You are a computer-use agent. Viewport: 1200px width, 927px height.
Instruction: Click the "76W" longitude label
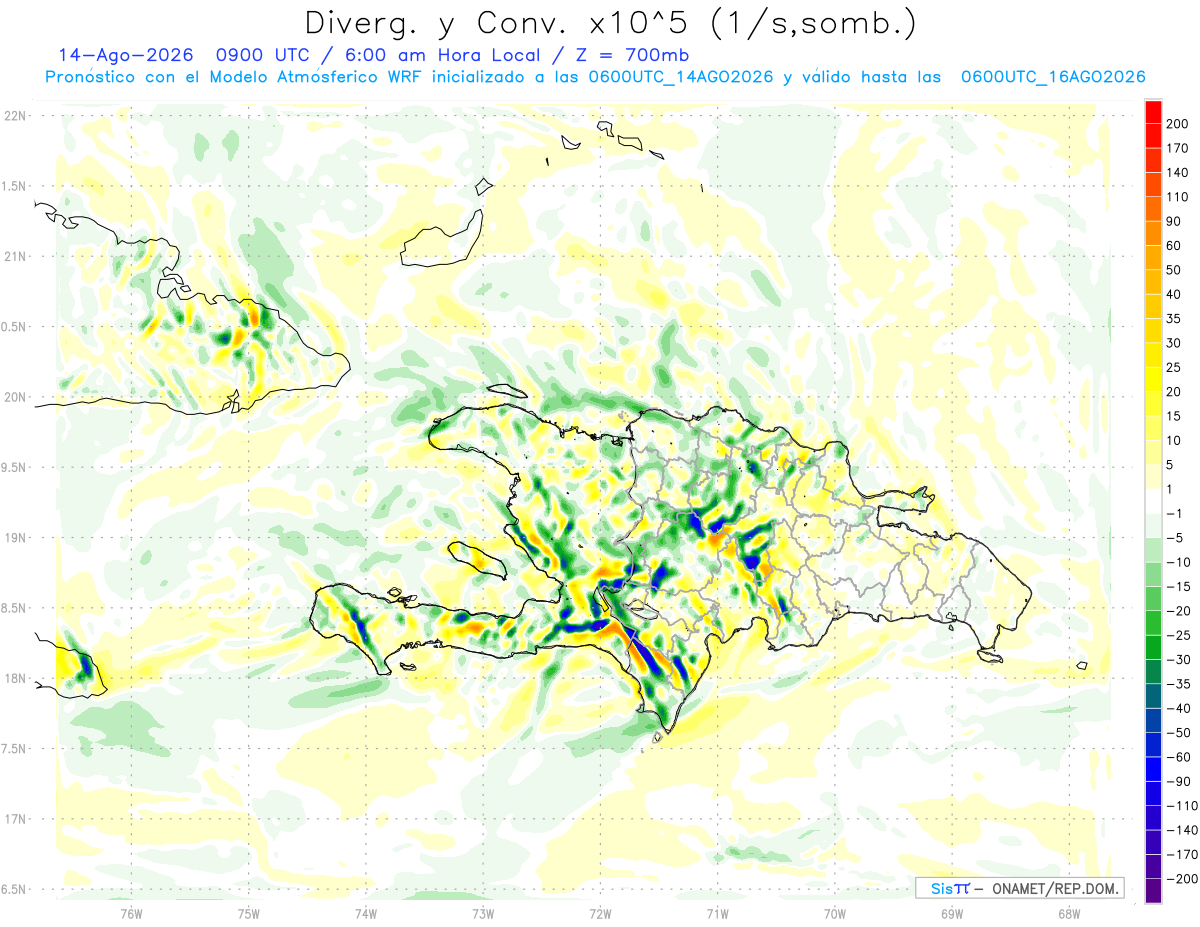click(131, 912)
